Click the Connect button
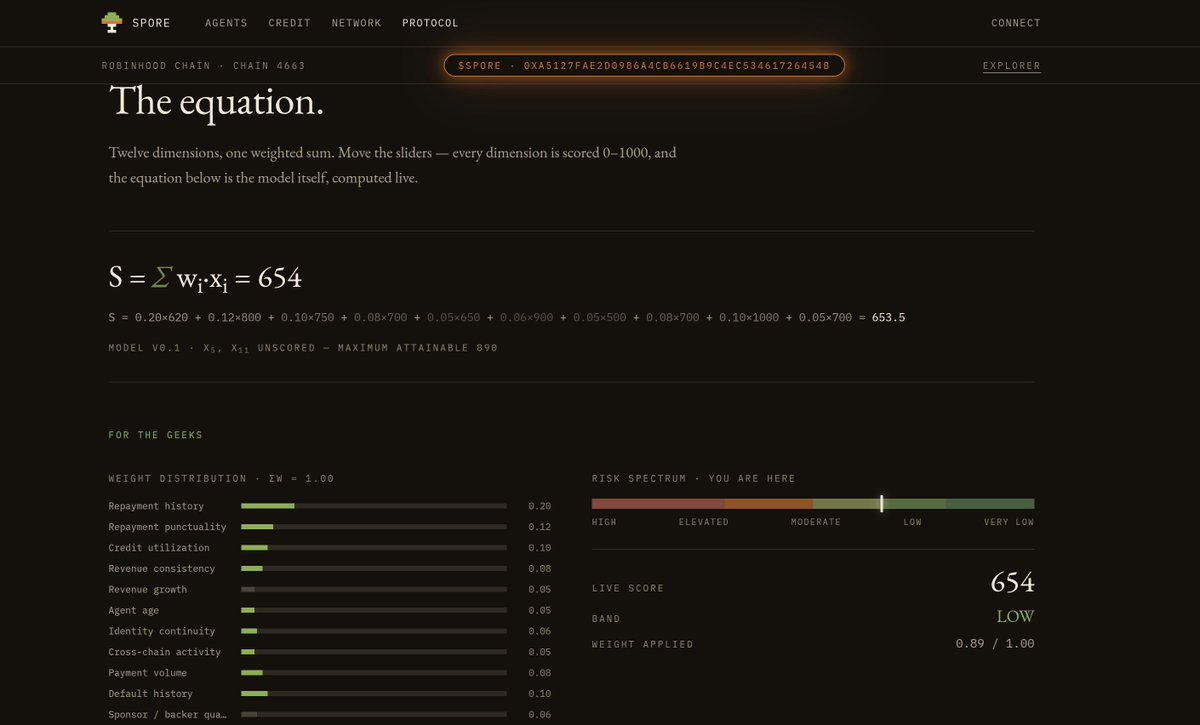 [x=1016, y=23]
